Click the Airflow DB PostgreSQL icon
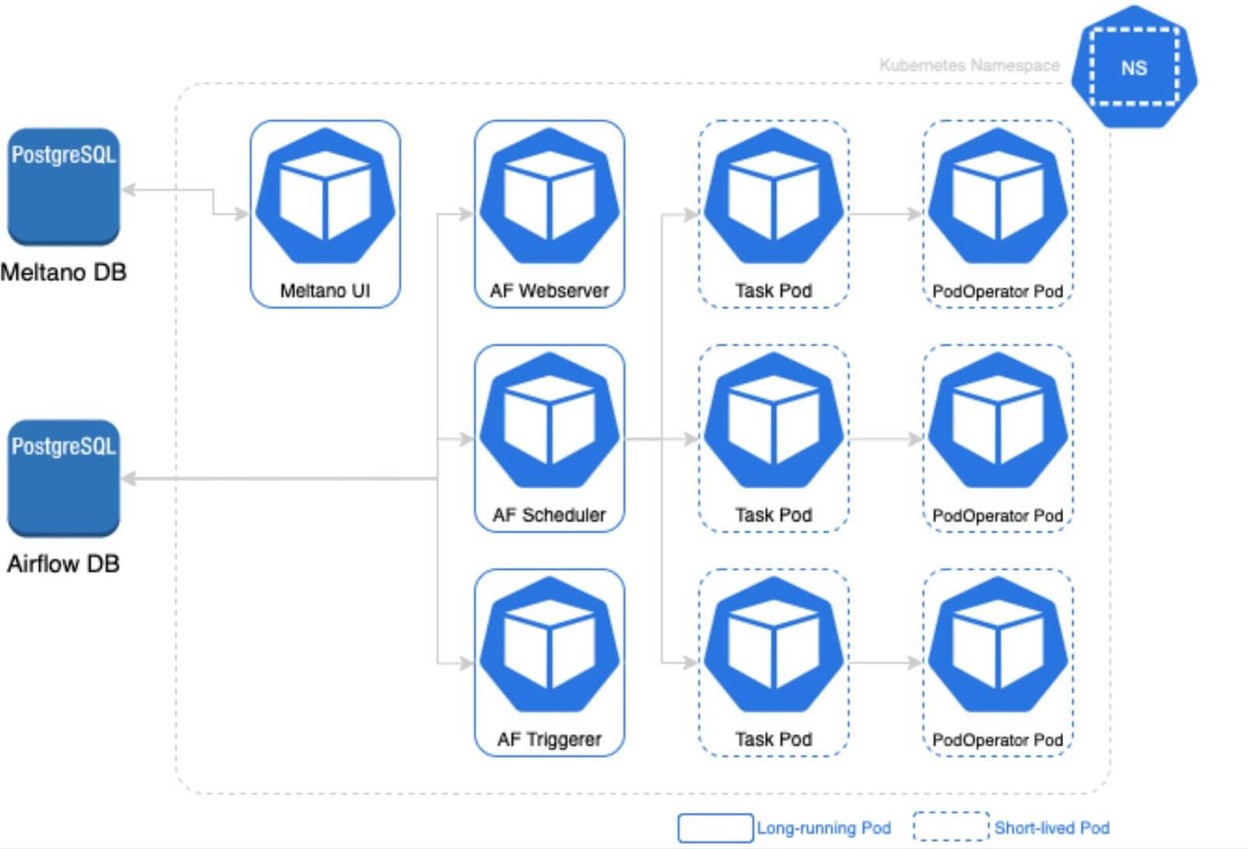The height and width of the screenshot is (849, 1248). pos(62,480)
